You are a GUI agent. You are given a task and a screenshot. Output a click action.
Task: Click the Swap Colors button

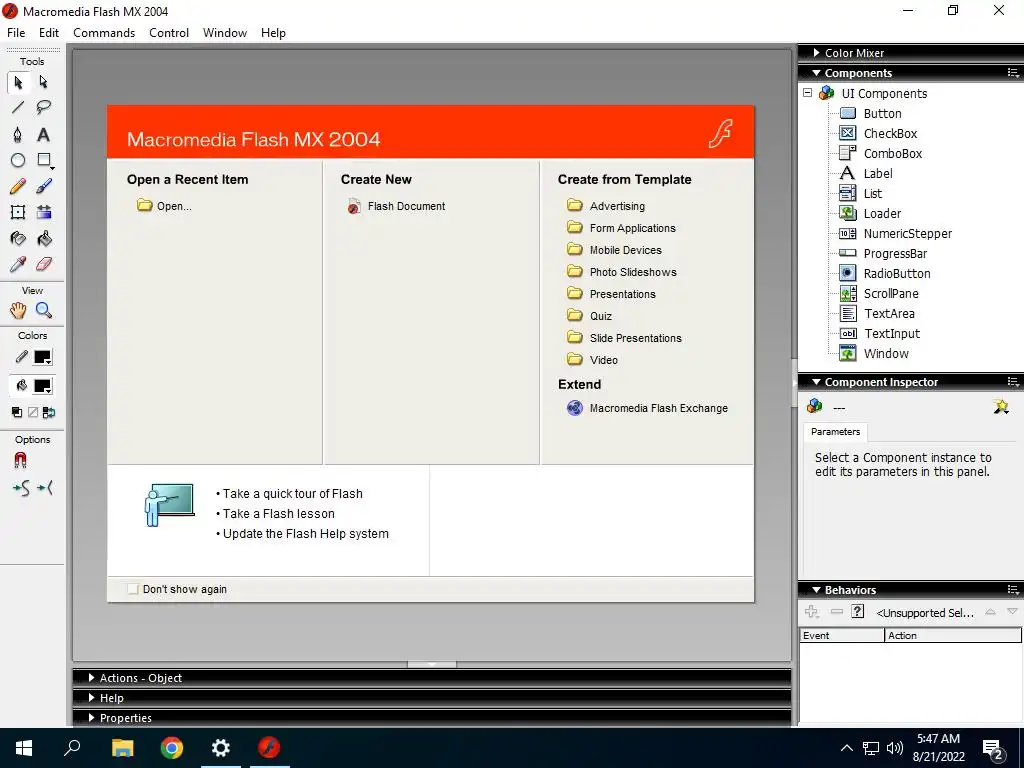[x=49, y=413]
